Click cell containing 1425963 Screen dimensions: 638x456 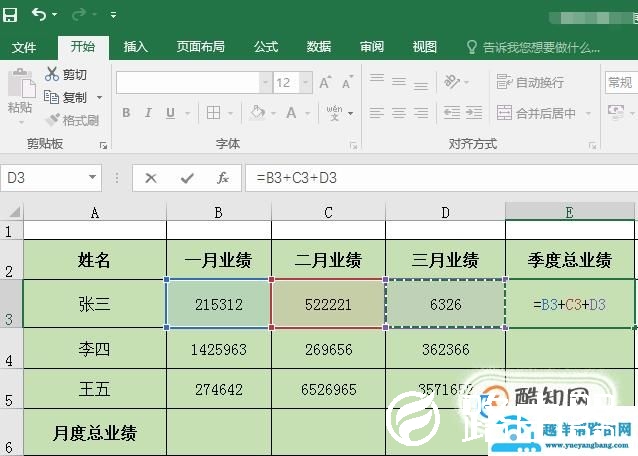pos(219,349)
